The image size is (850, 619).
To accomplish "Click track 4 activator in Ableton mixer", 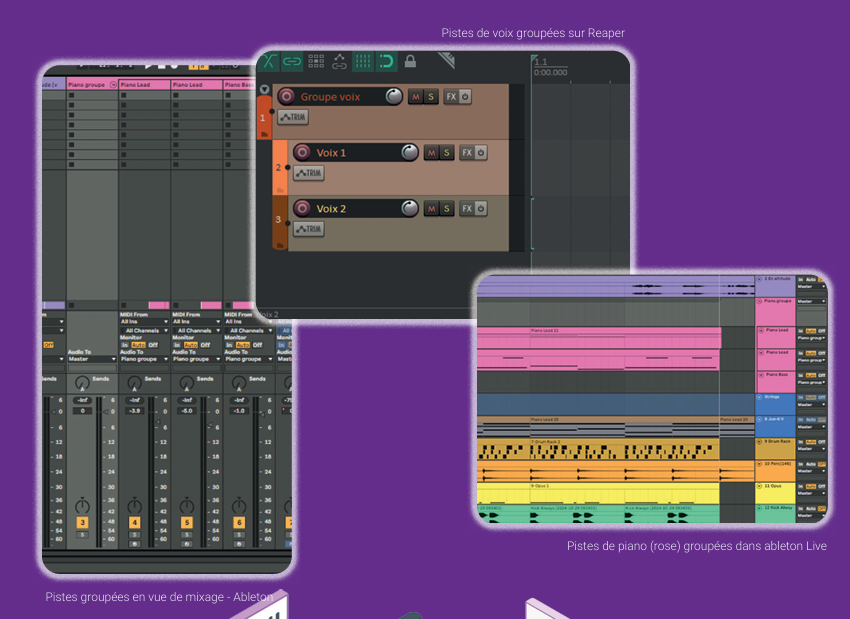I will coord(134,523).
